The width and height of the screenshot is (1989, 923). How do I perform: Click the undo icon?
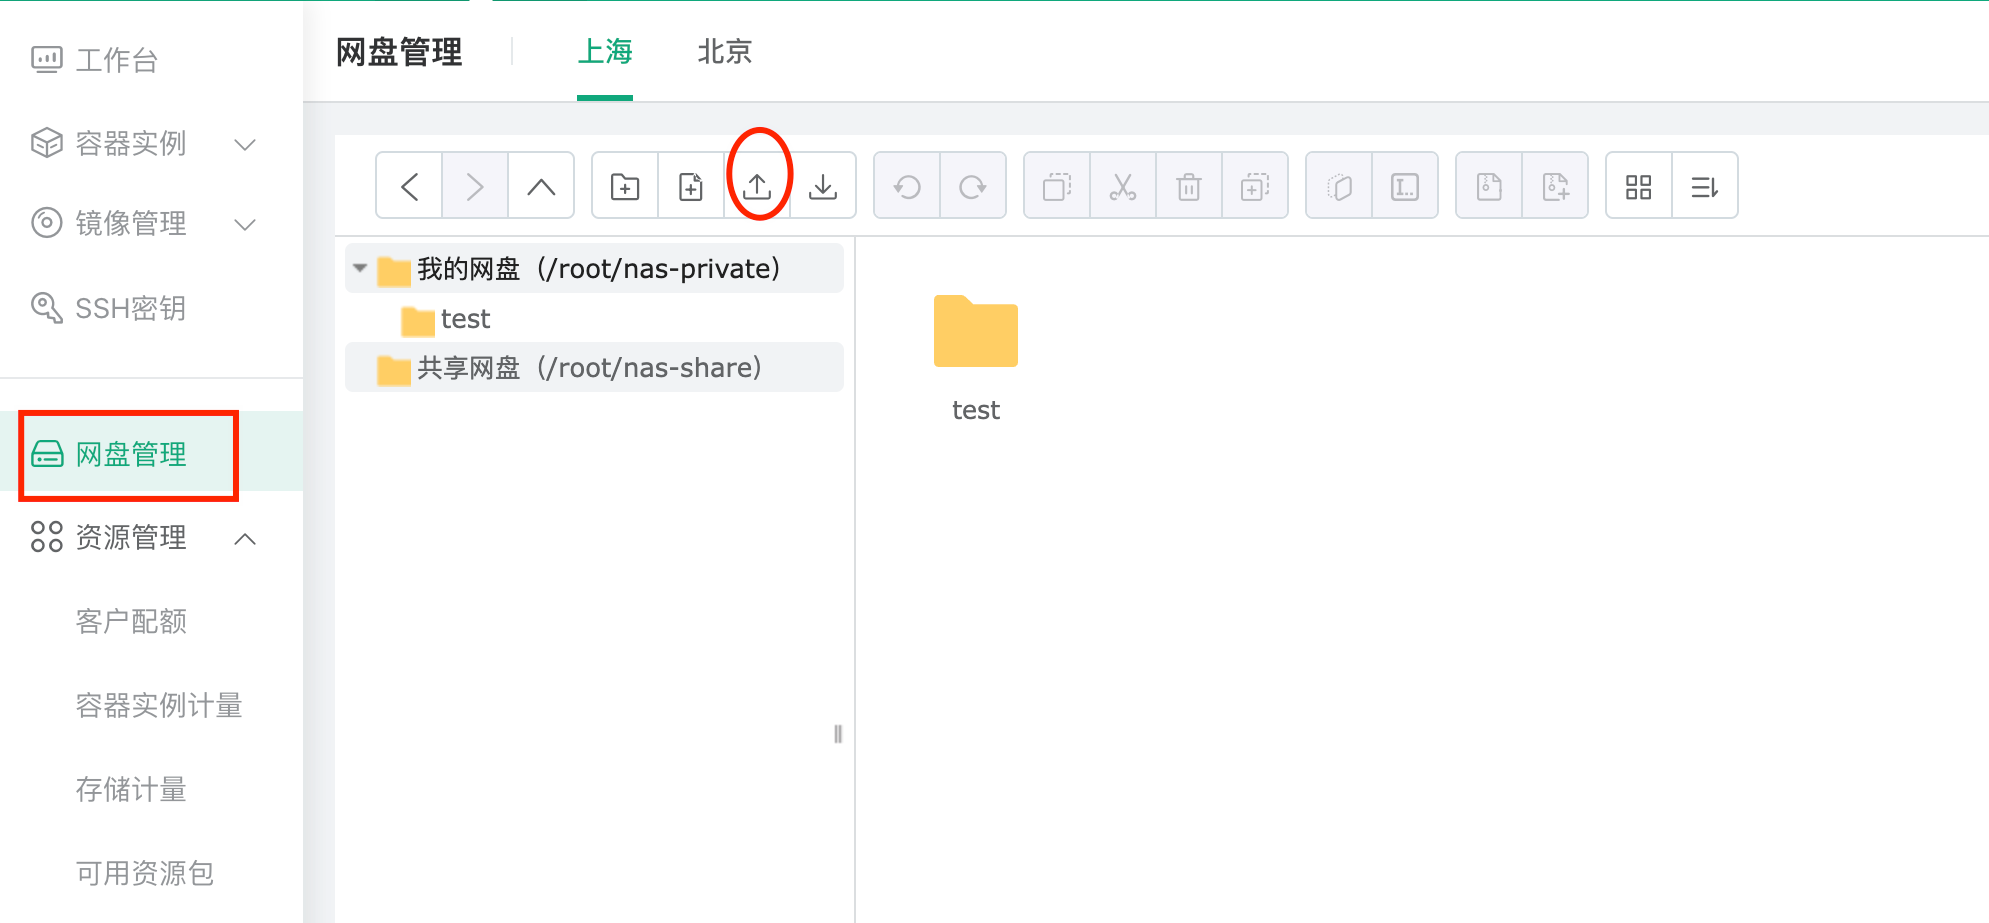pyautogui.click(x=907, y=186)
